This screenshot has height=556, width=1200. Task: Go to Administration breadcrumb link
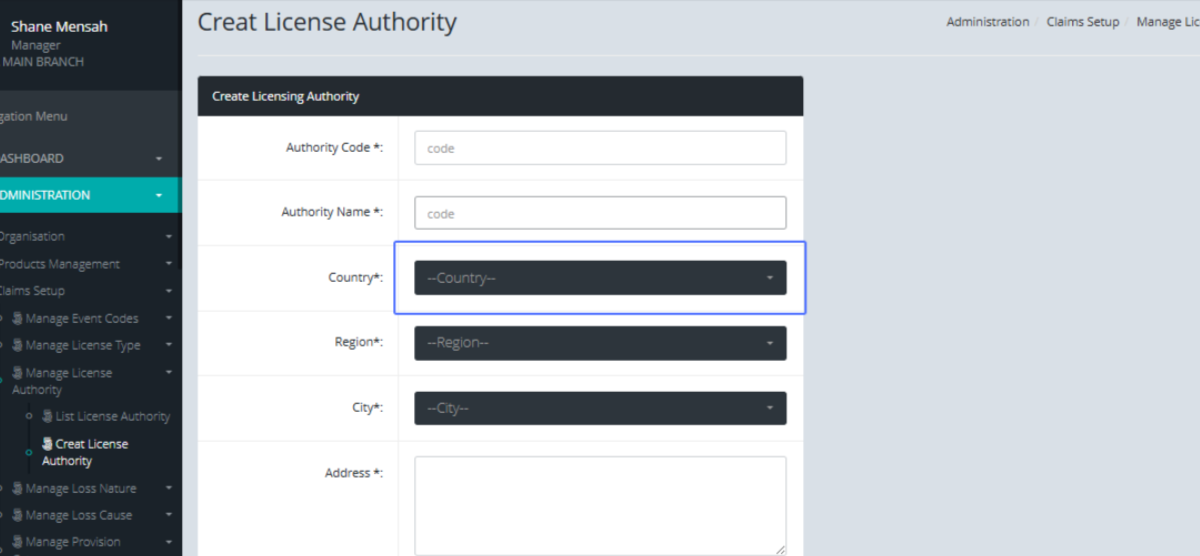(987, 22)
